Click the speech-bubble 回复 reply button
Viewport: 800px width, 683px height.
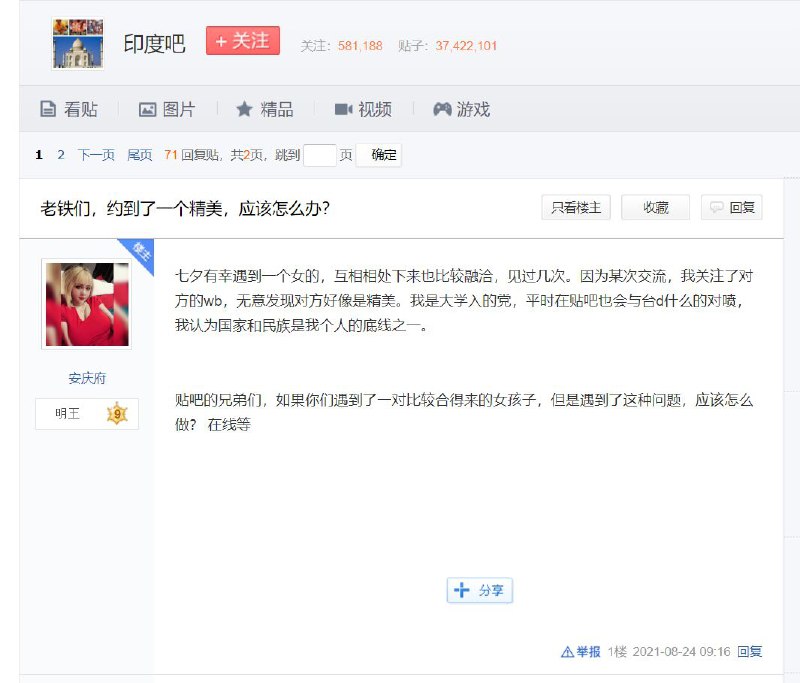(x=732, y=208)
